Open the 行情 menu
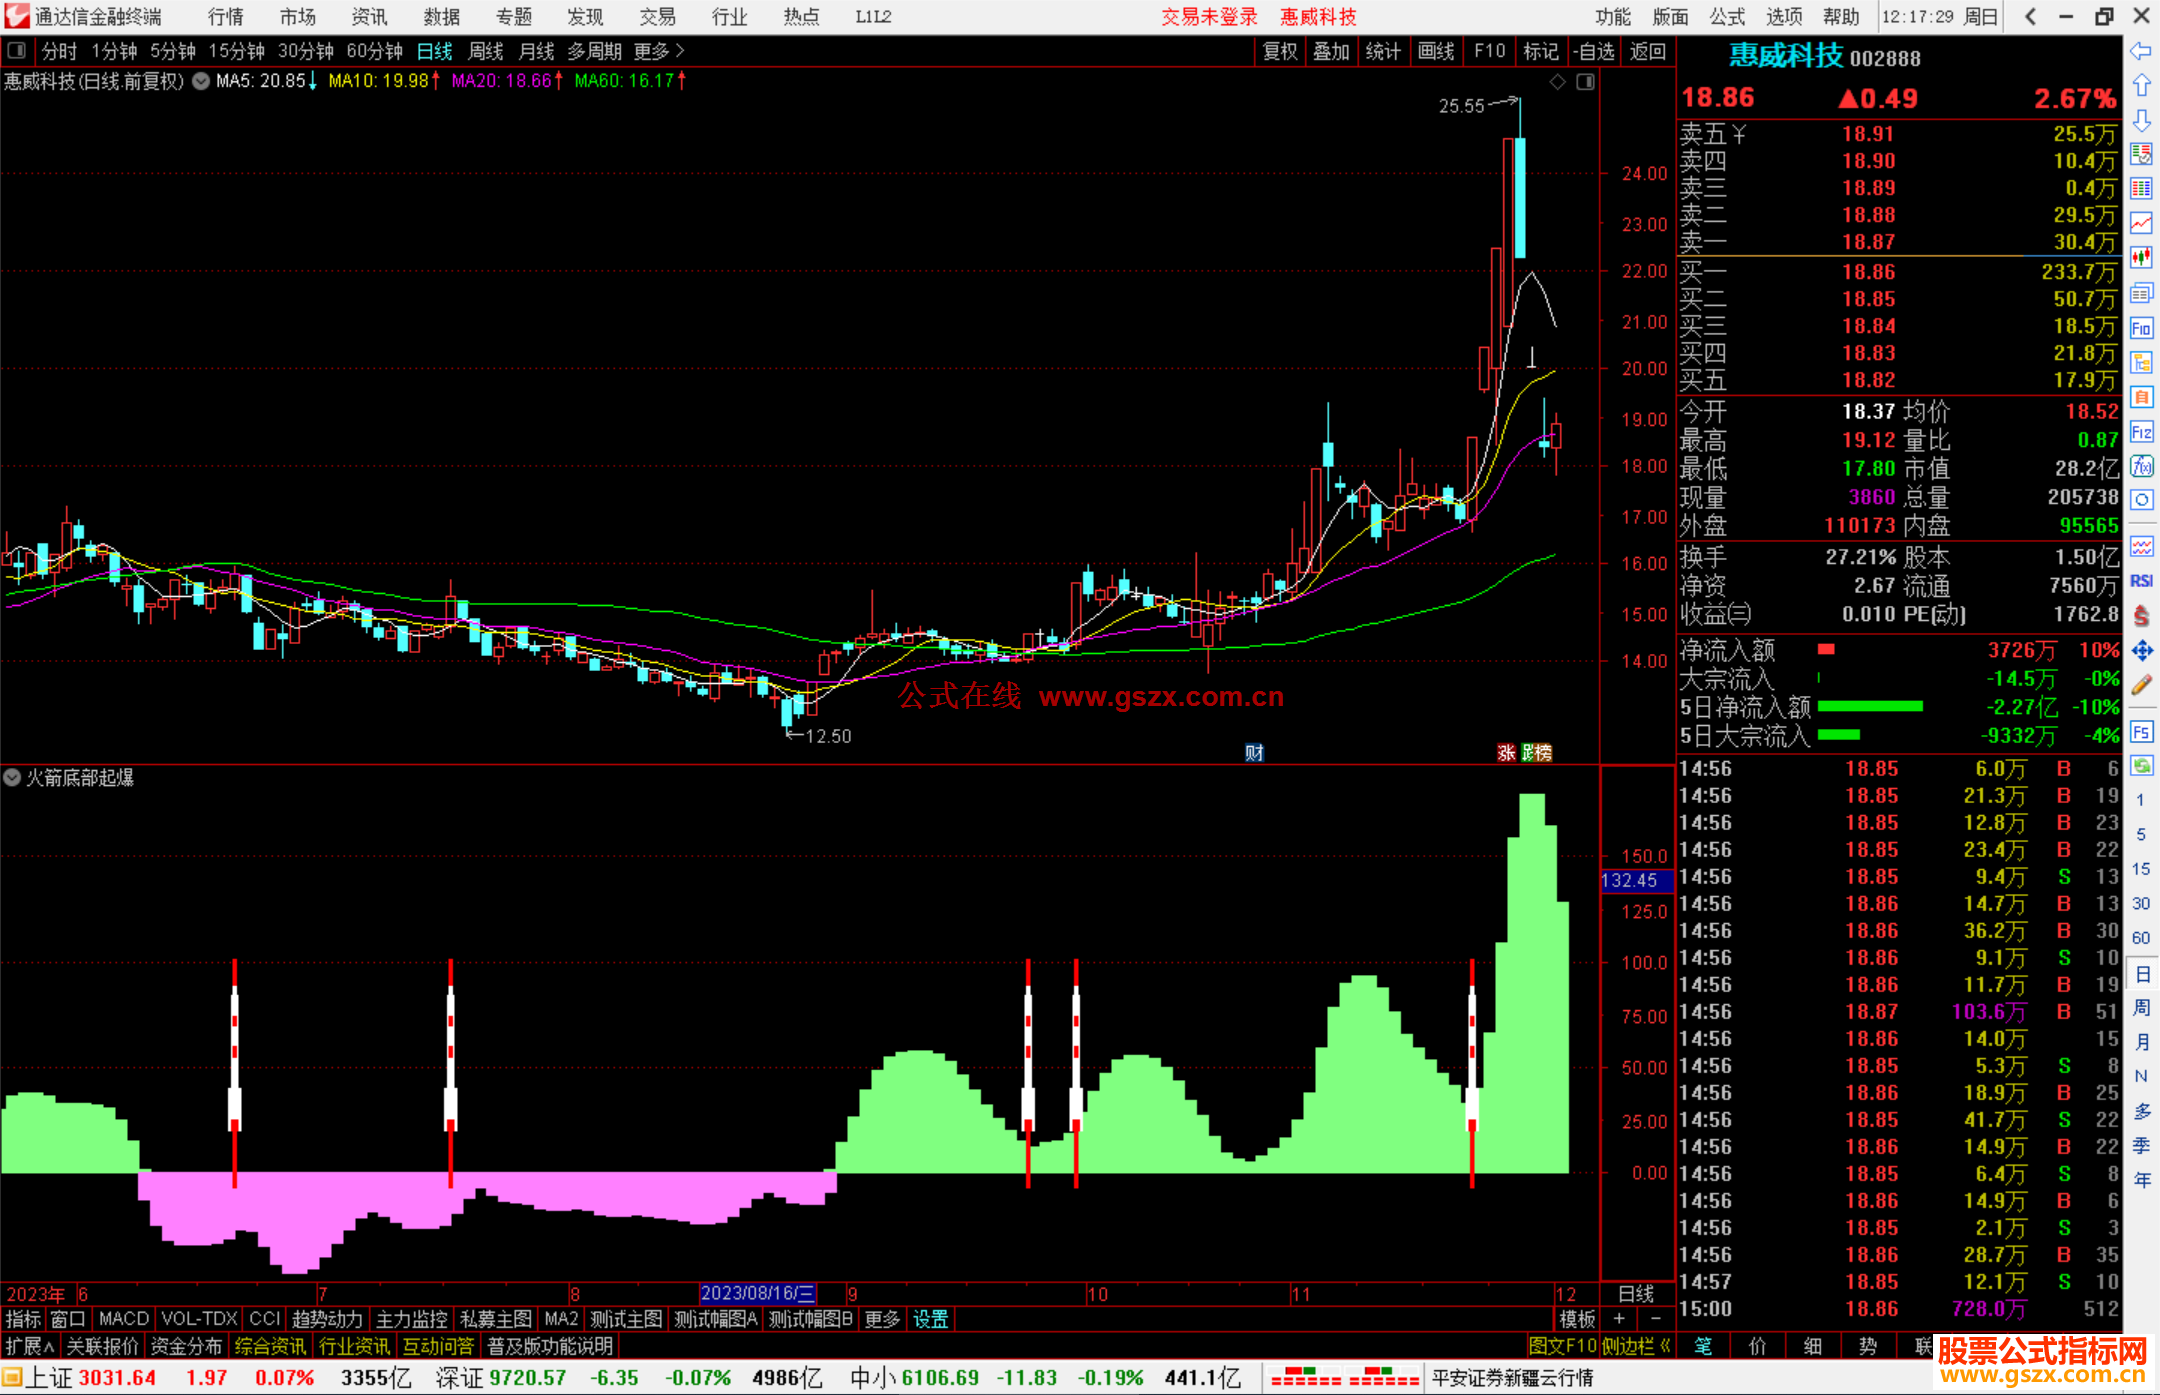Viewport: 2160px width, 1395px height. pyautogui.click(x=225, y=17)
